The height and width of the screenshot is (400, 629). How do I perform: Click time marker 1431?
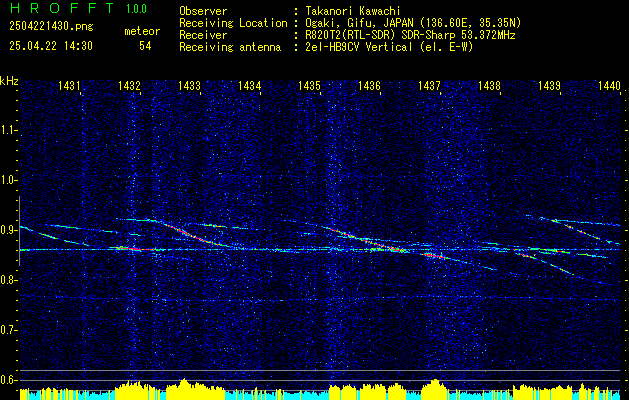pos(69,85)
